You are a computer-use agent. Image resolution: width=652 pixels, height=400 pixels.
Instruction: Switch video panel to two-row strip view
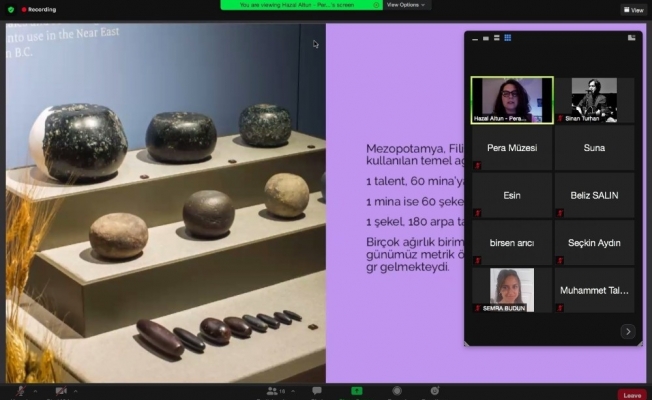click(x=496, y=38)
